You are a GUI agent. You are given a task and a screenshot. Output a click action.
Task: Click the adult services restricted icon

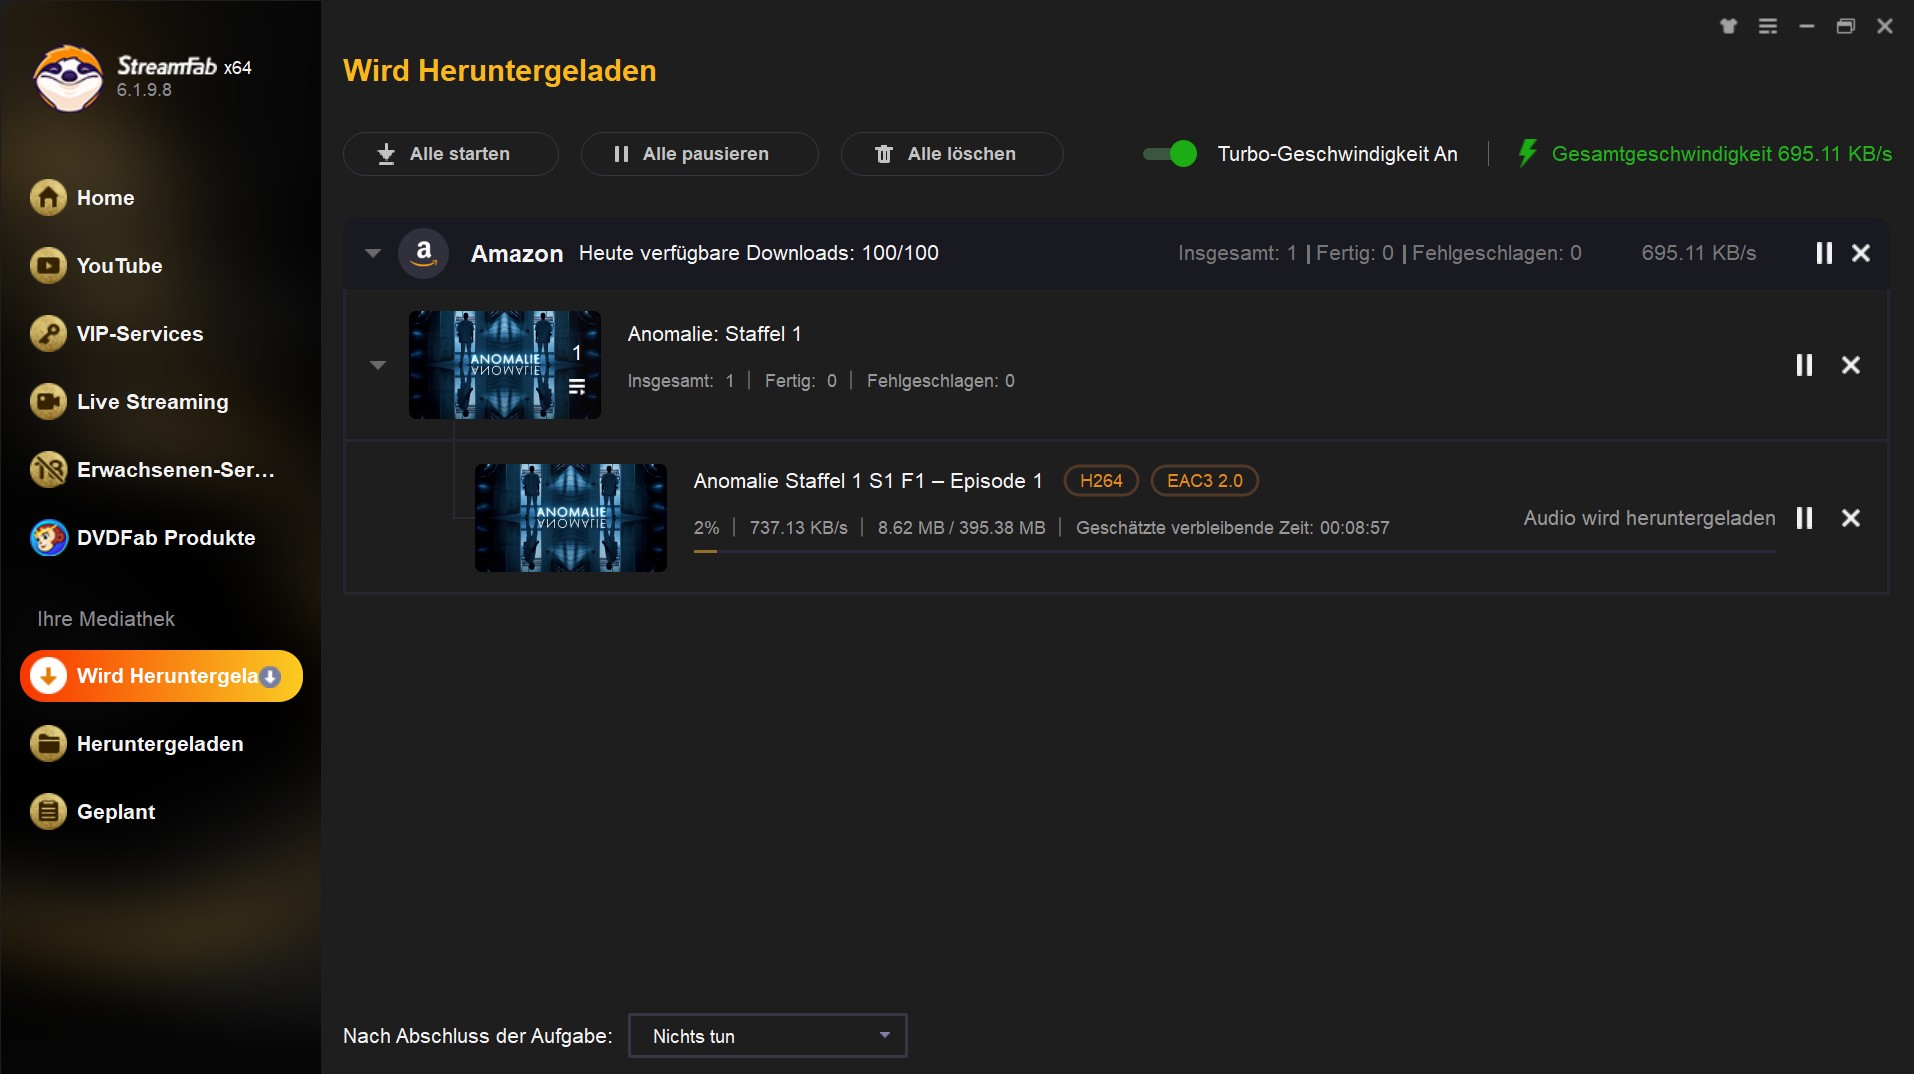48,470
